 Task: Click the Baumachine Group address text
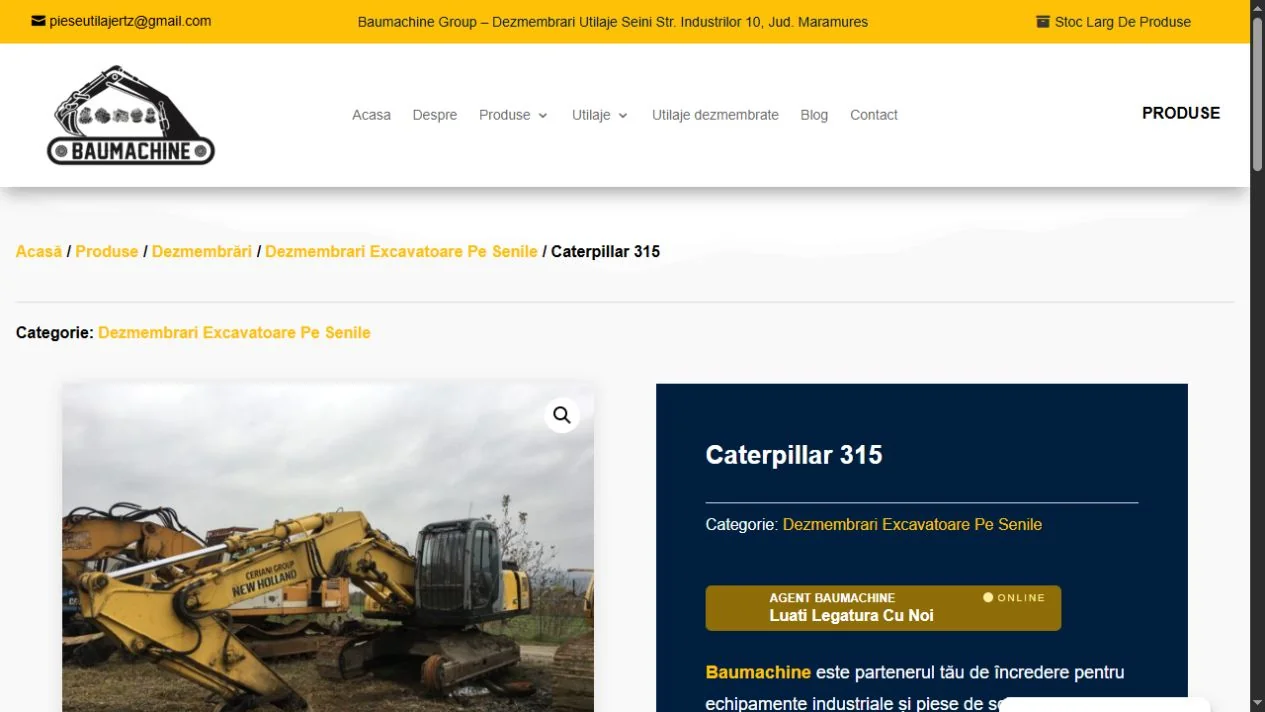coord(613,22)
